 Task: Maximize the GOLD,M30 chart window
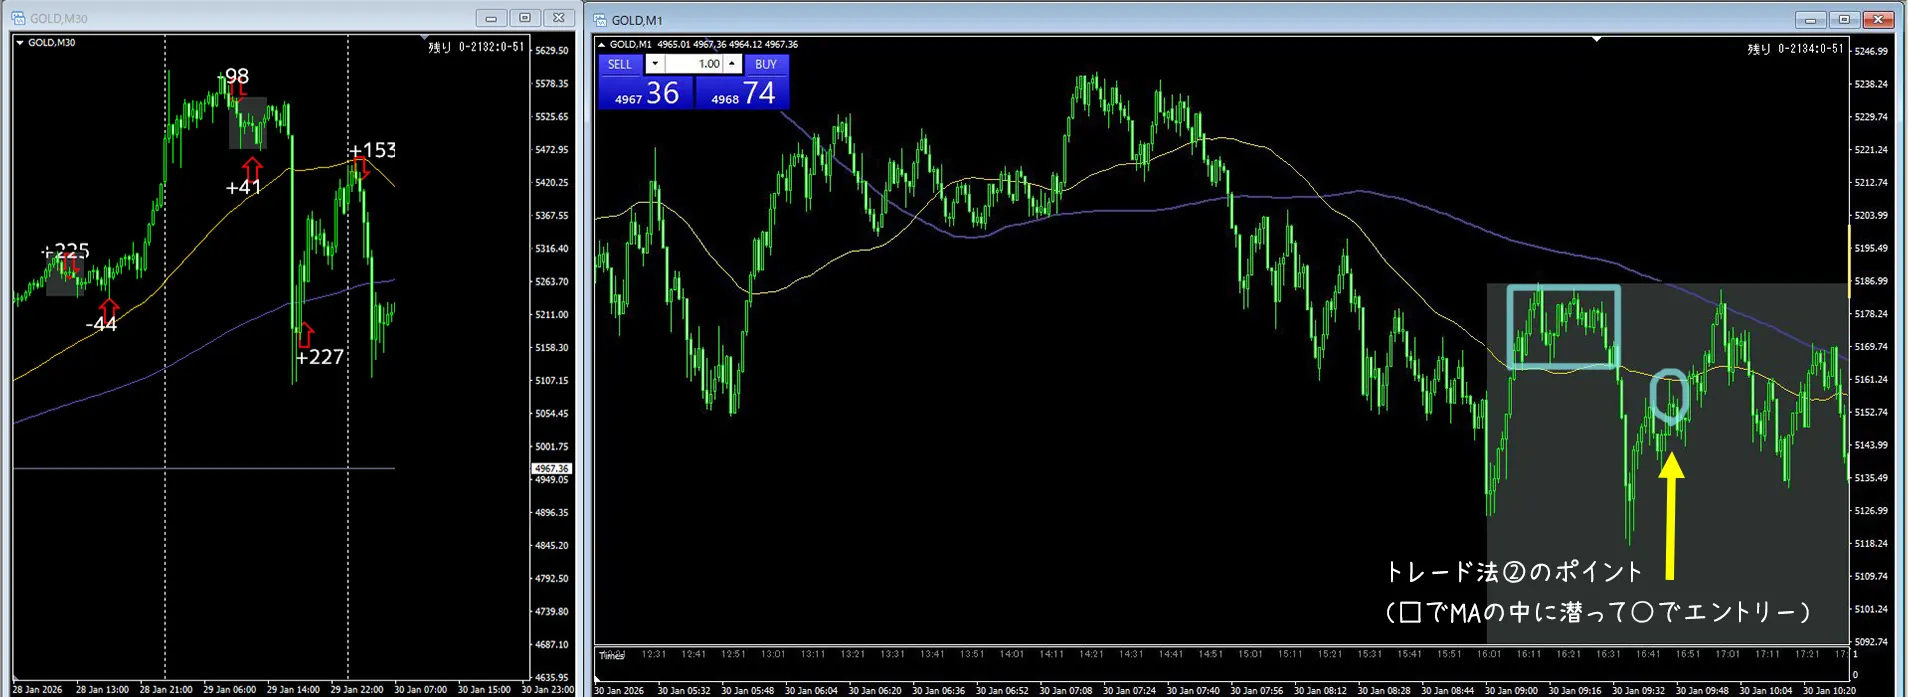click(525, 18)
